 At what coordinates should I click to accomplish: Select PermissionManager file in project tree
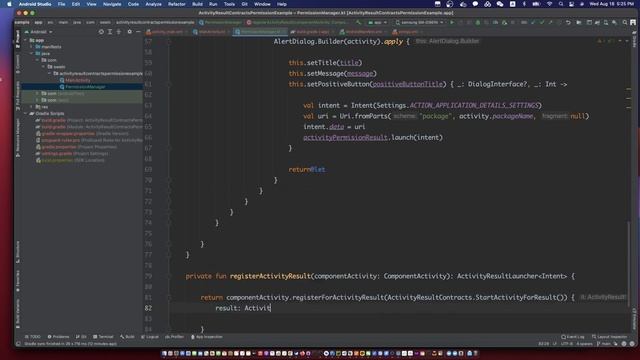pyautogui.click(x=85, y=87)
